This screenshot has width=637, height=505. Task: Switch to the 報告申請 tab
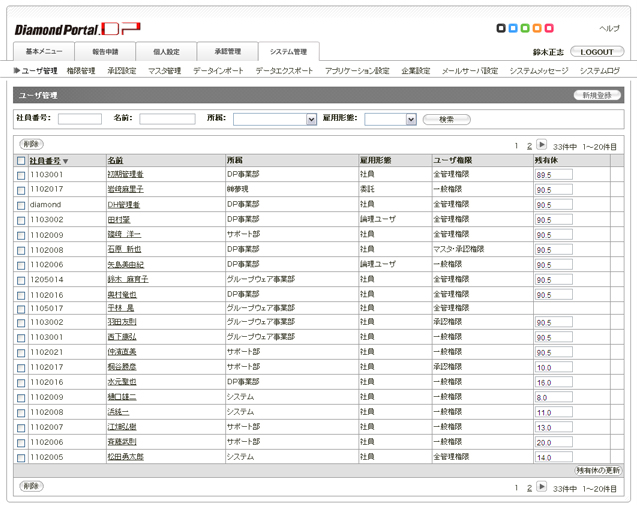pos(105,52)
